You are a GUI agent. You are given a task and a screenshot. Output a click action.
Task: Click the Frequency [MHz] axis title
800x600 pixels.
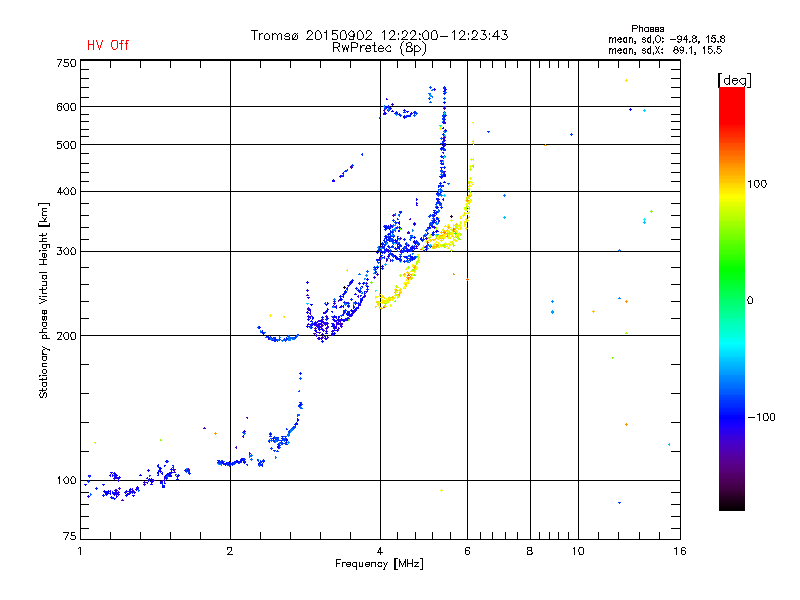click(379, 564)
